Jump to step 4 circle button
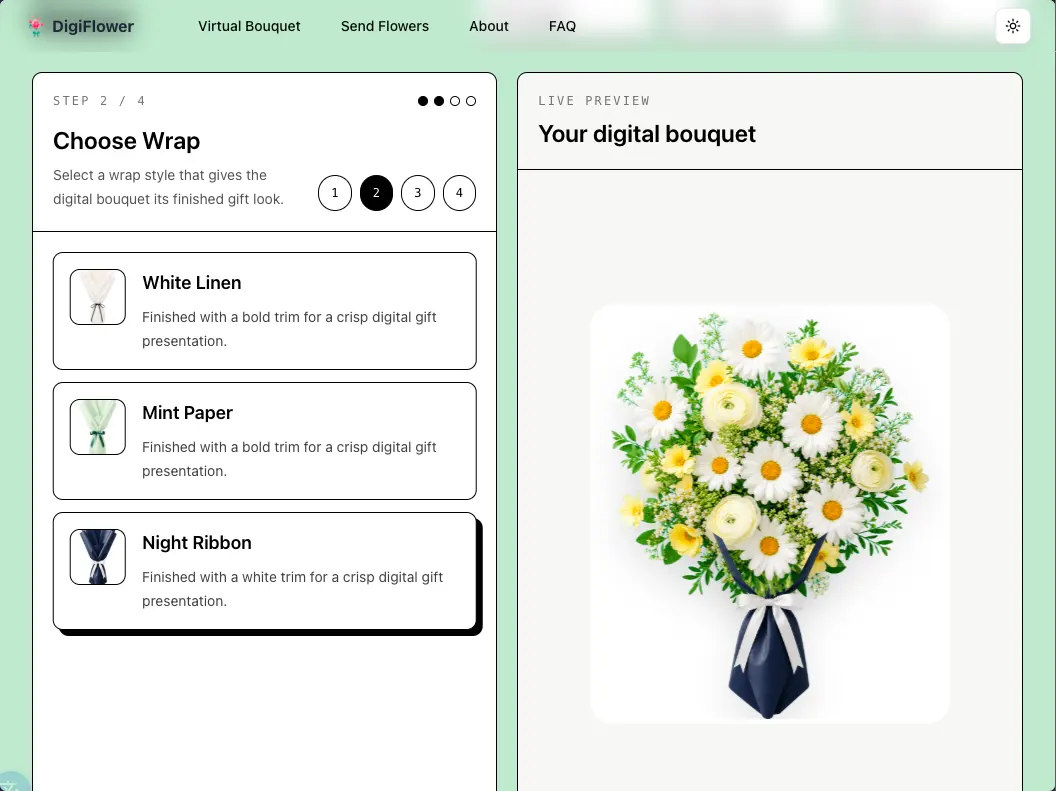Image resolution: width=1056 pixels, height=791 pixels. coord(459,193)
